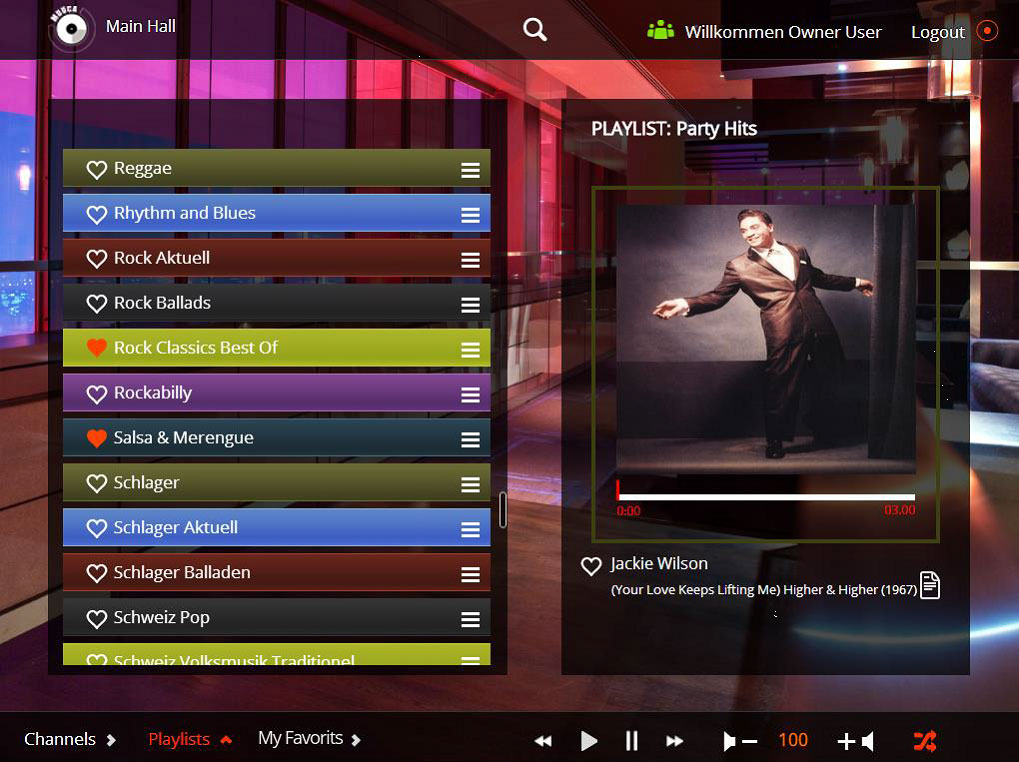Open the Reggae playlist menu icon
Image resolution: width=1019 pixels, height=762 pixels.
(471, 170)
